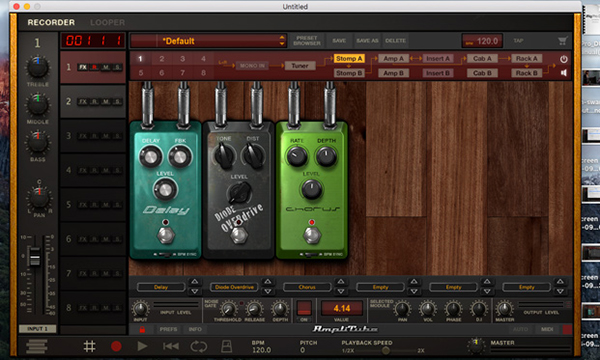This screenshot has width=600, height=360.
Task: Click the grid hash icon in transport bar
Action: point(90,346)
